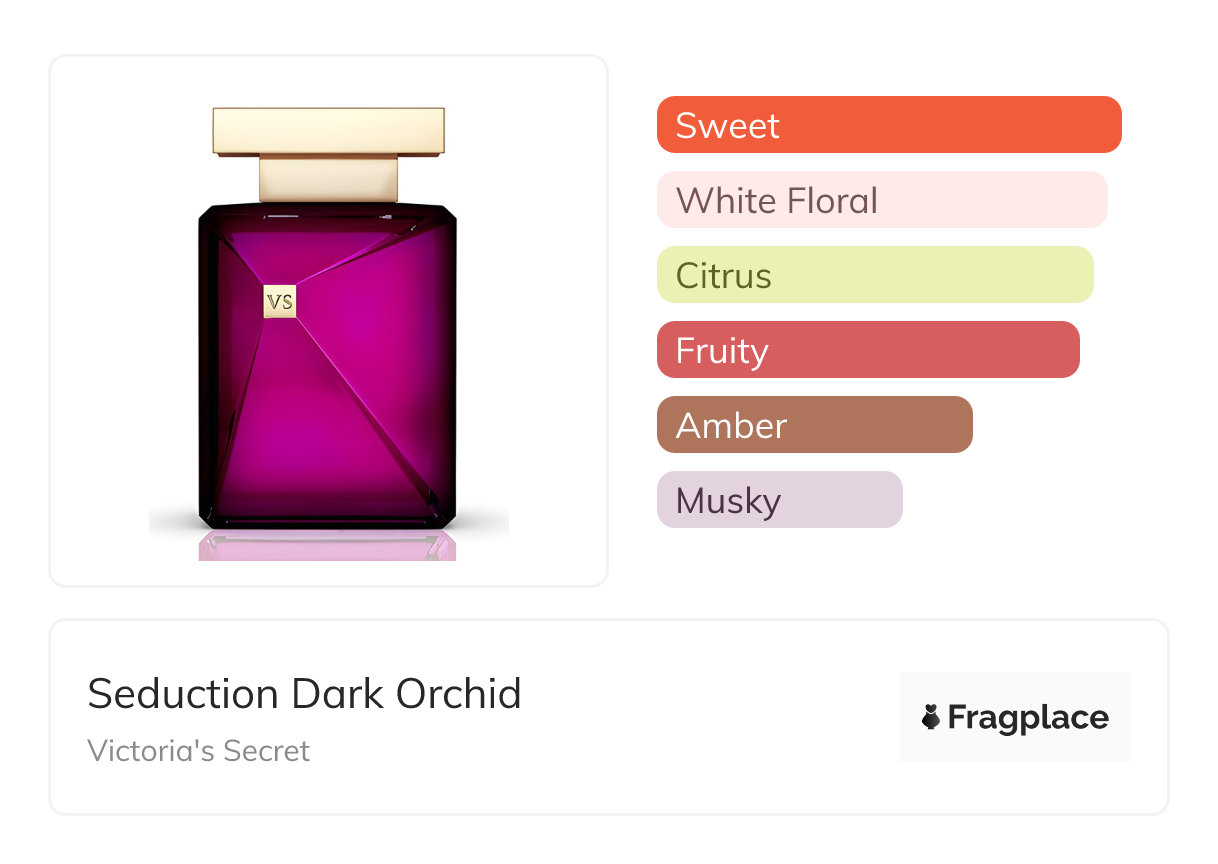Click the gold bottle cap top
The image size is (1218, 864).
click(328, 131)
